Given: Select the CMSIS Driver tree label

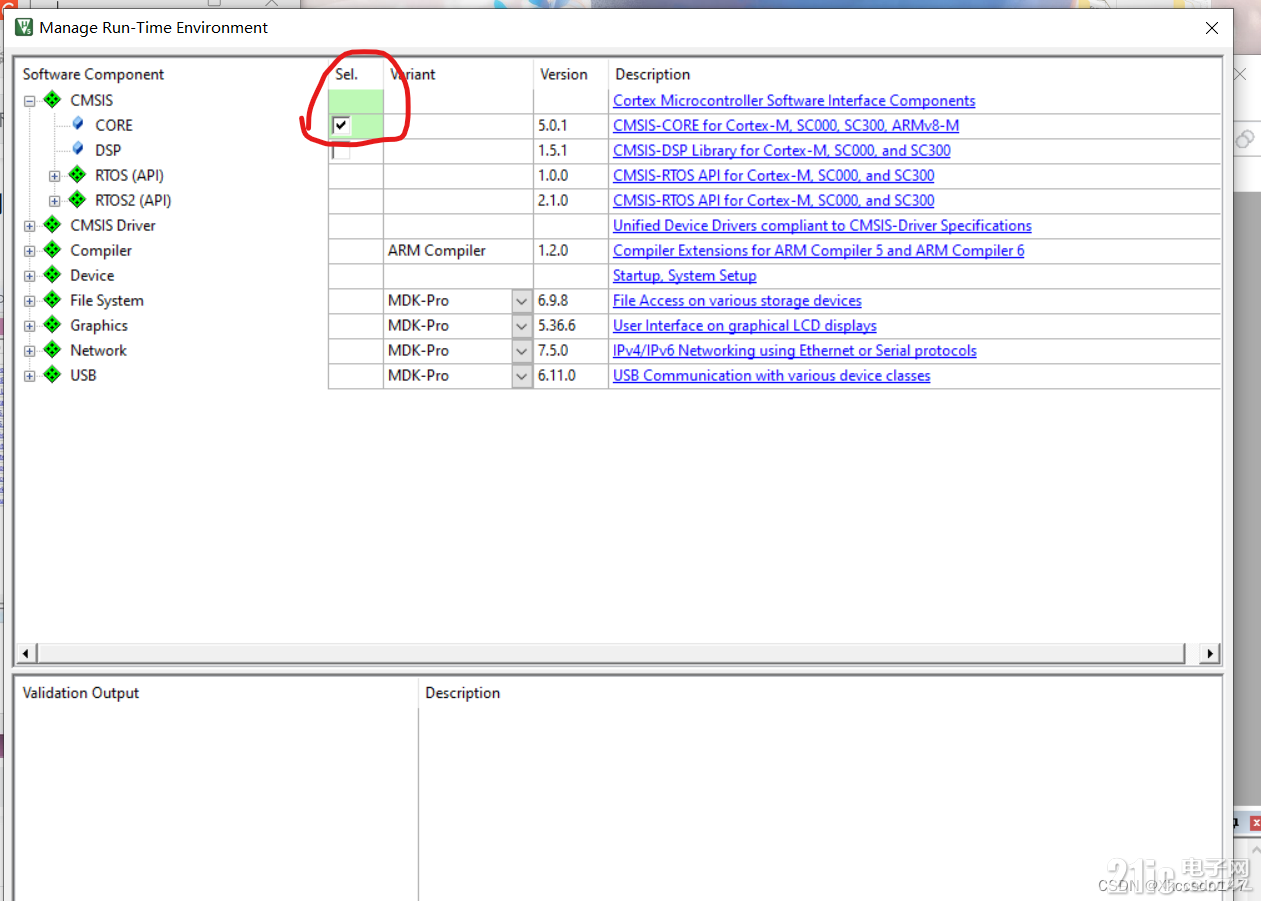Looking at the screenshot, I should pyautogui.click(x=113, y=225).
